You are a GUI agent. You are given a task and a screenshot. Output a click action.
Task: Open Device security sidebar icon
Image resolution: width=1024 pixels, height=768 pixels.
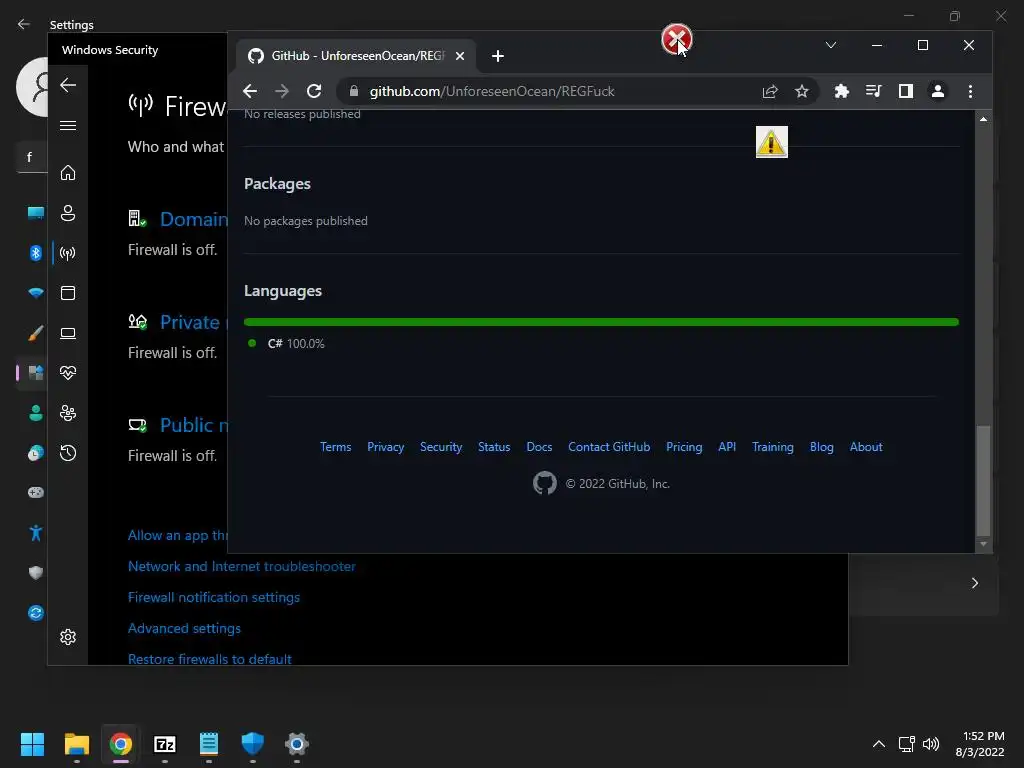[68, 333]
